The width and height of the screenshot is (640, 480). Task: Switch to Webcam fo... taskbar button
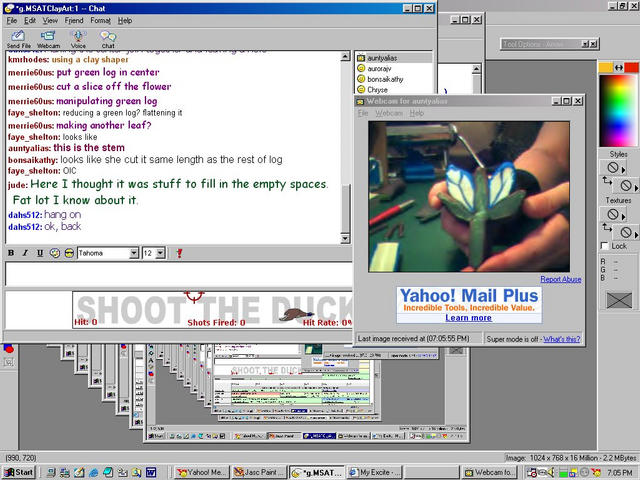(490, 472)
